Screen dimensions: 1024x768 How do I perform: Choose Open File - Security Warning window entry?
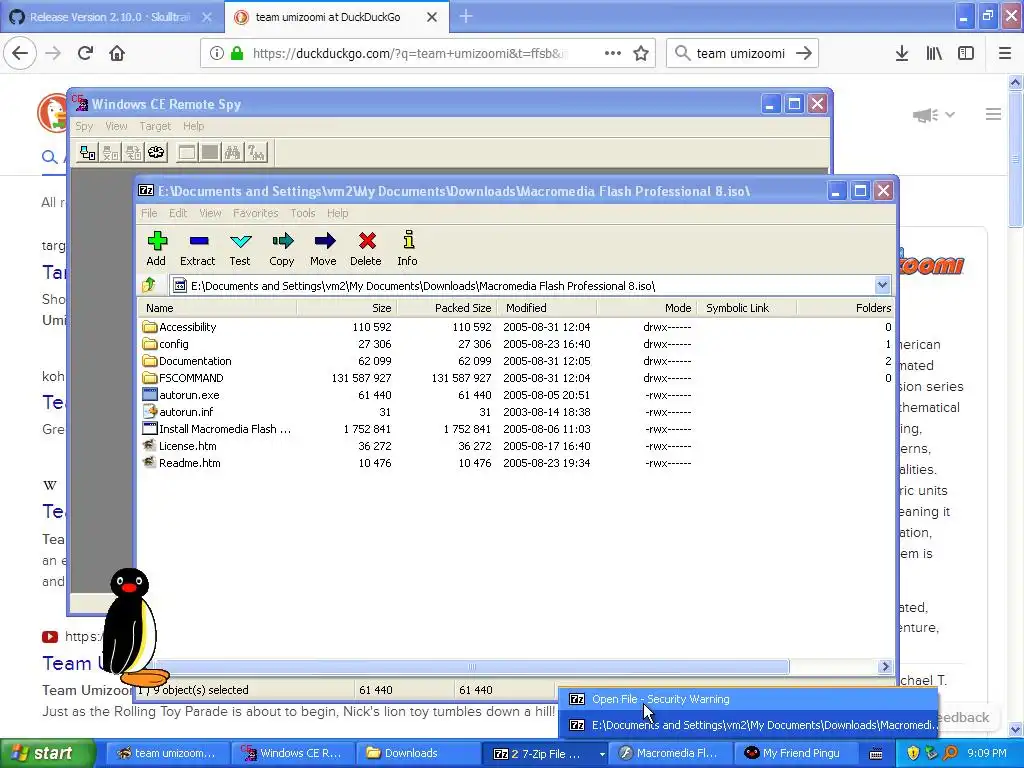tap(748, 699)
